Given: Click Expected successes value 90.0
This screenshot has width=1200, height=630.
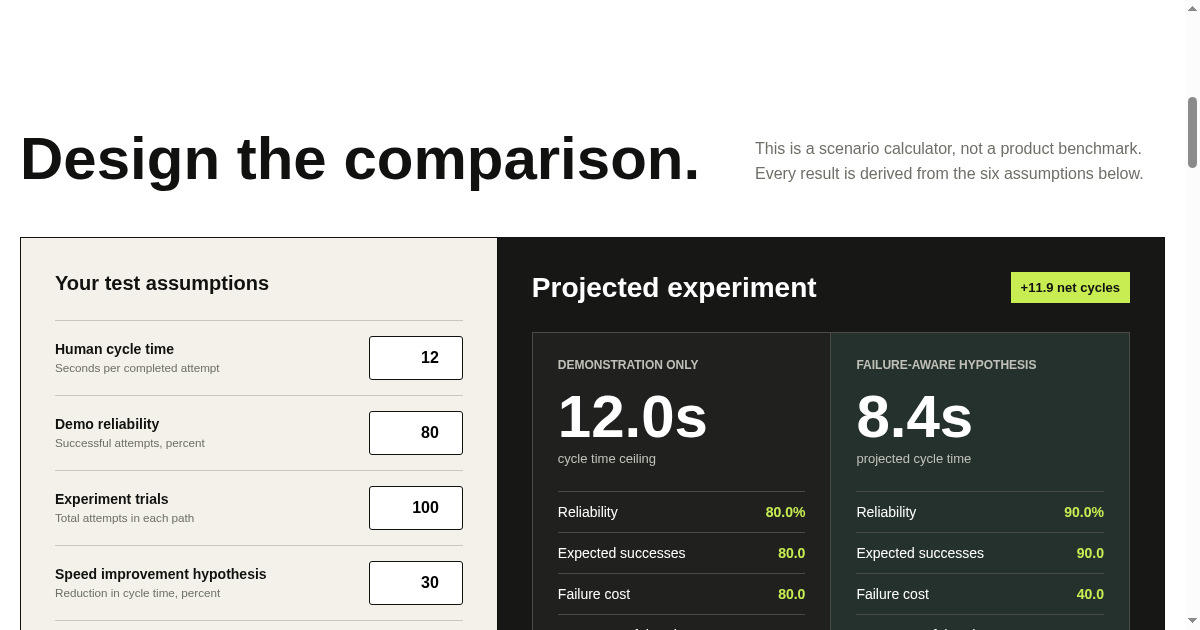Looking at the screenshot, I should coord(1090,553).
